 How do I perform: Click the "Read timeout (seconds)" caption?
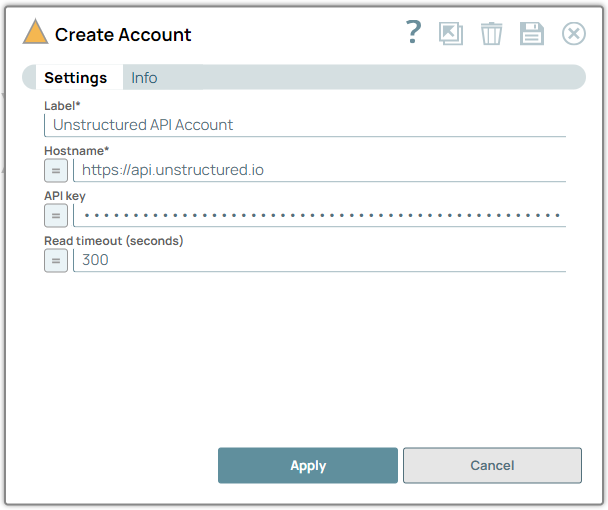pos(114,241)
